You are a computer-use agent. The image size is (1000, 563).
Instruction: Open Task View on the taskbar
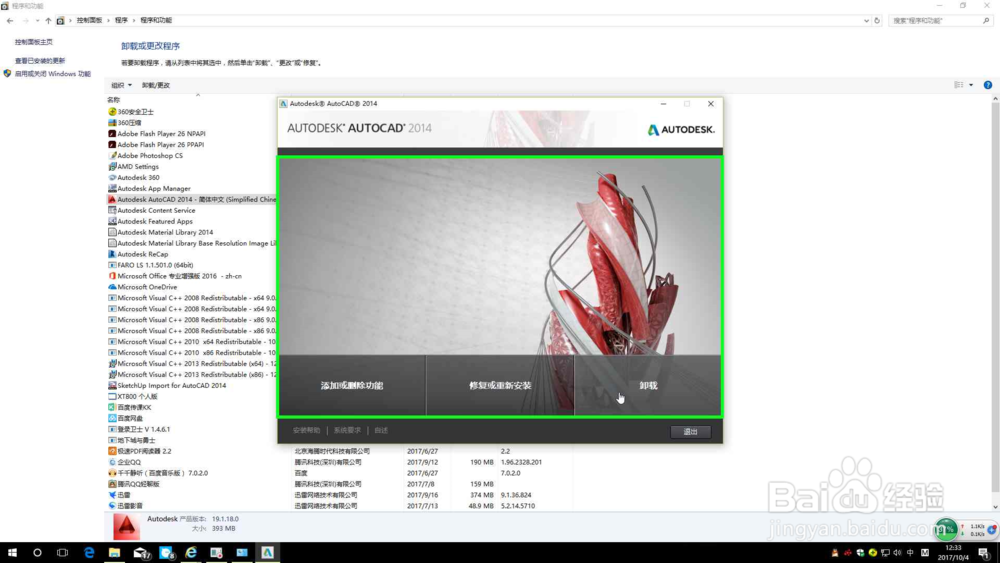pyautogui.click(x=62, y=552)
